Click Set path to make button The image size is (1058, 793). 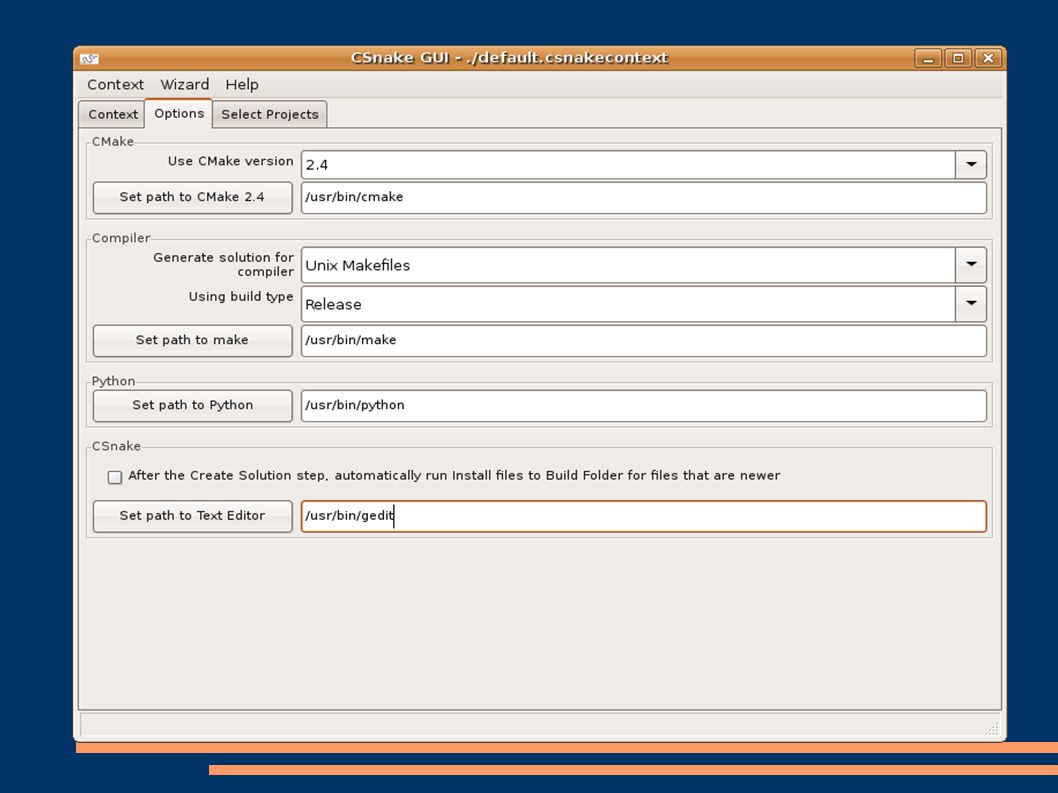tap(192, 340)
